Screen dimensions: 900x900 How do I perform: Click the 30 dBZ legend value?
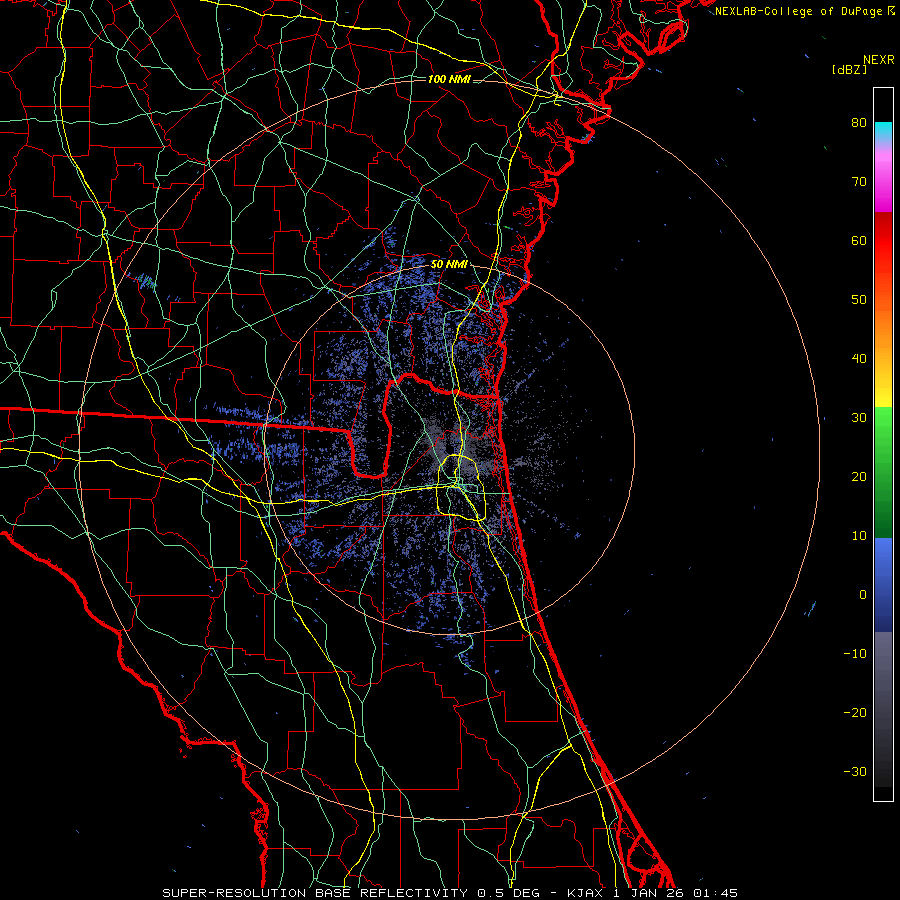859,418
